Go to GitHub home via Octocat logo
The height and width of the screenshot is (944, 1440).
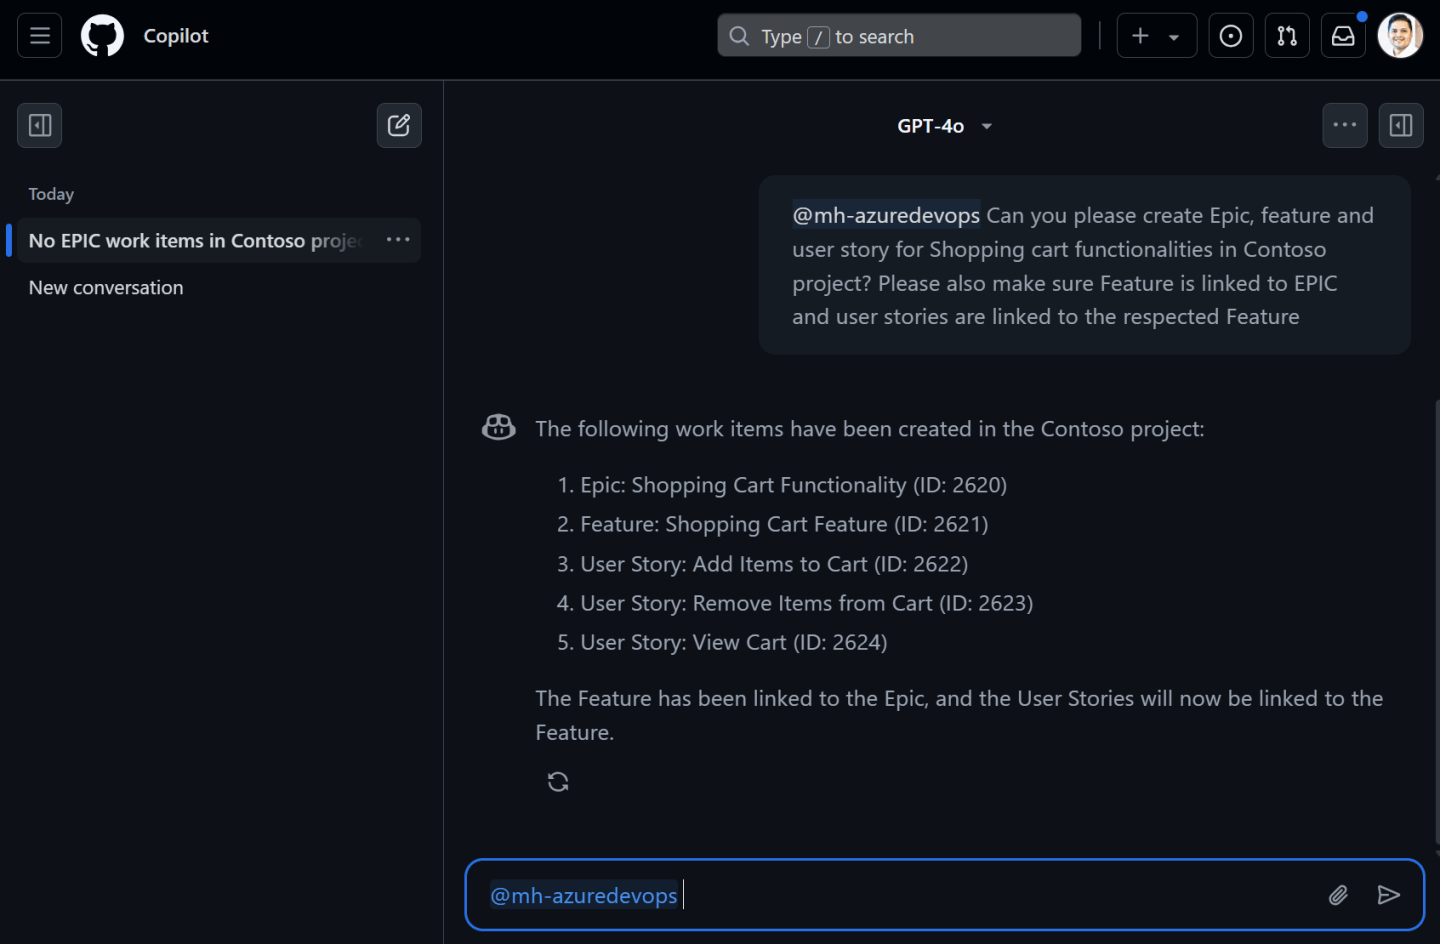click(102, 36)
